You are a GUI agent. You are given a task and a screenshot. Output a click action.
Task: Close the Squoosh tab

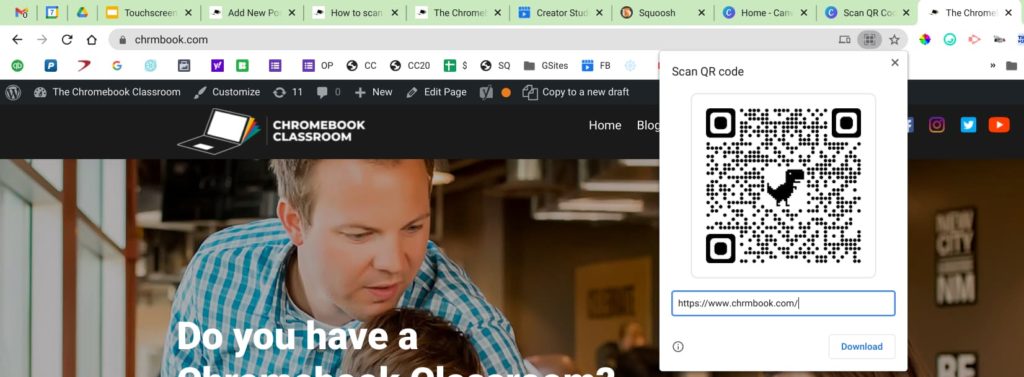tap(701, 12)
